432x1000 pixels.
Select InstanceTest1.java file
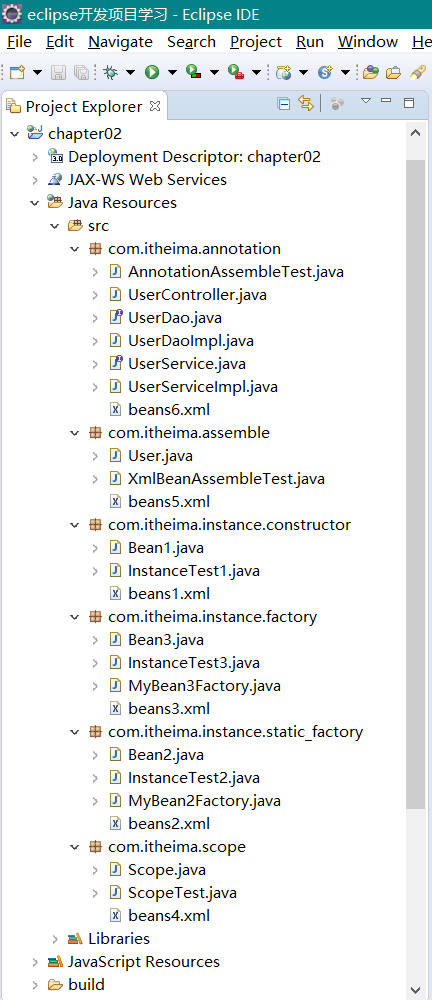point(193,570)
